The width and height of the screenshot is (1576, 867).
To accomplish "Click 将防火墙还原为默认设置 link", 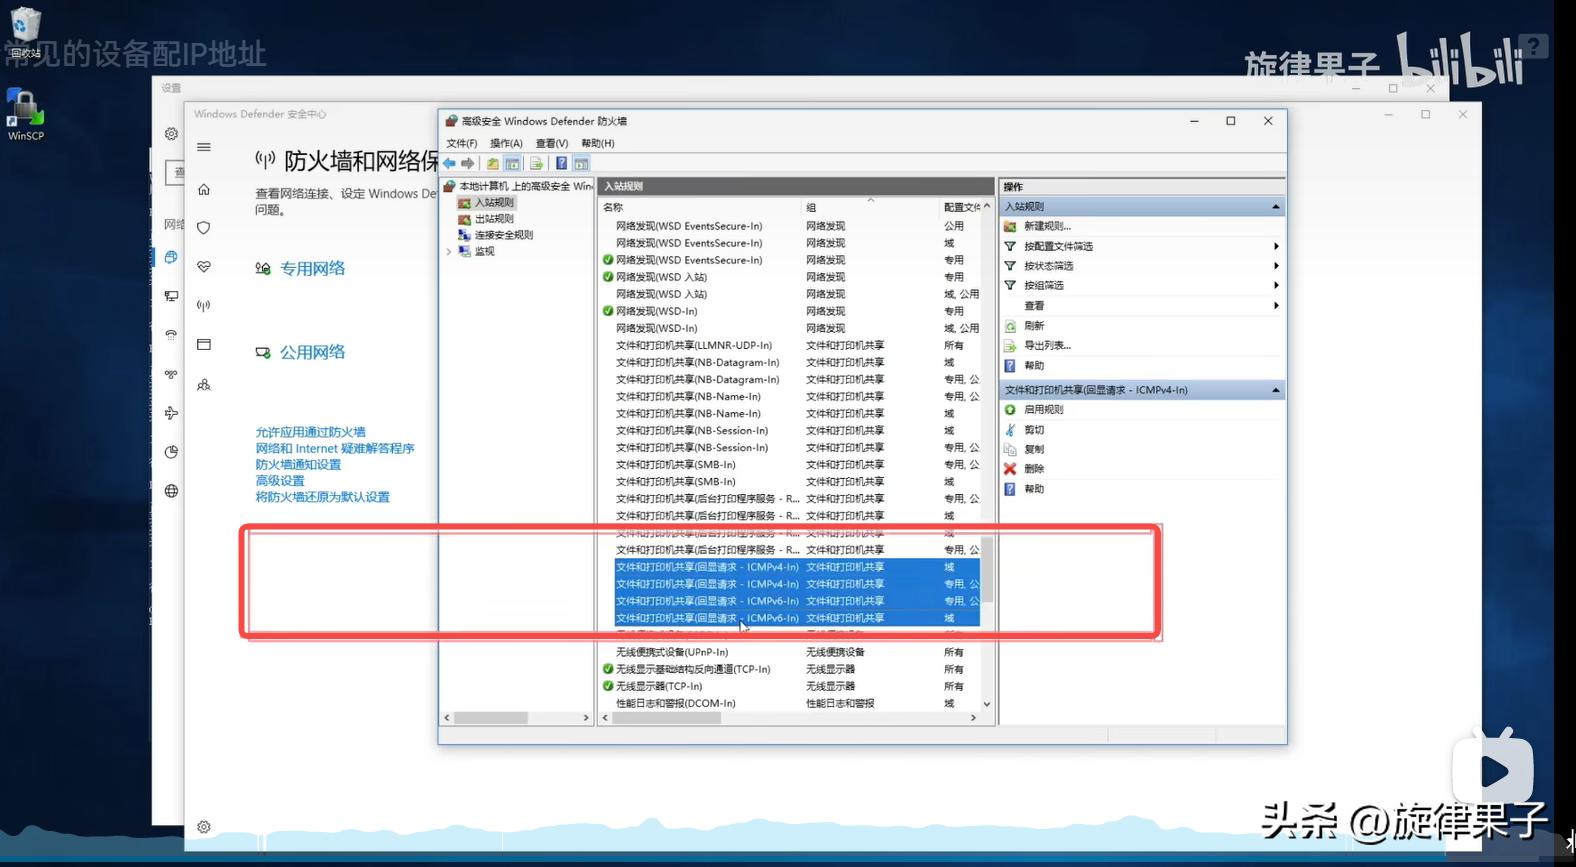I will 322,496.
